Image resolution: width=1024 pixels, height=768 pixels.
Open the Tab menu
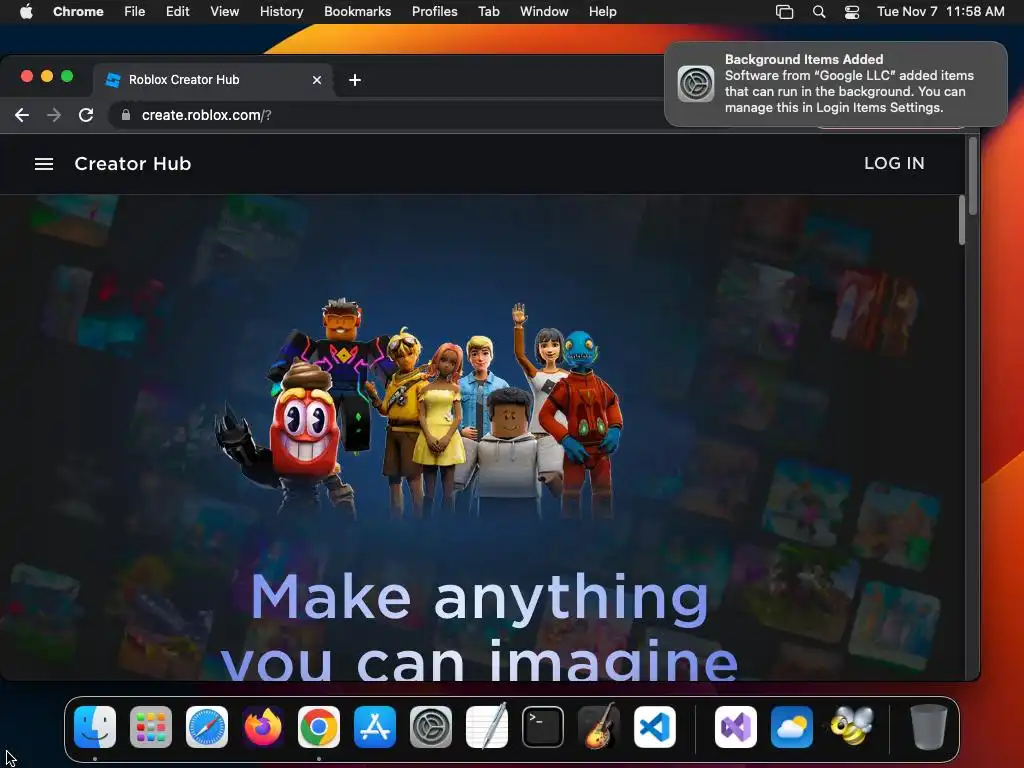(x=488, y=11)
